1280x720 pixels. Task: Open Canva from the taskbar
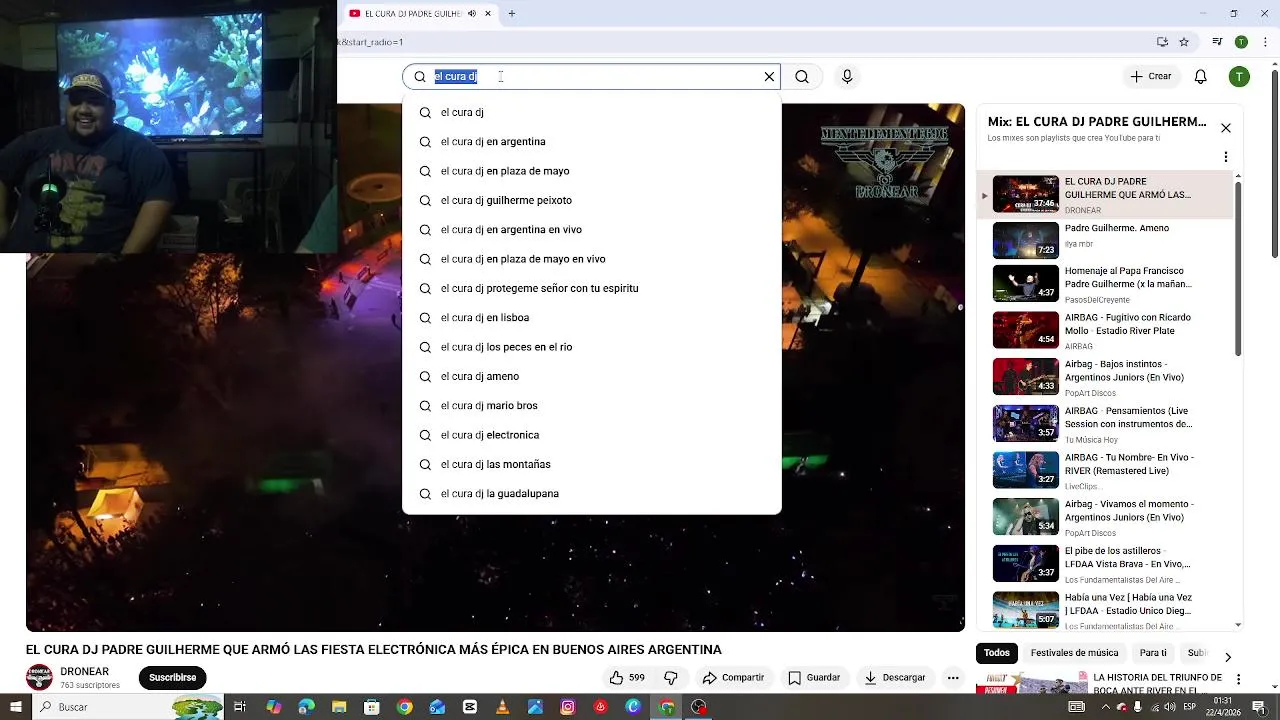pyautogui.click(x=633, y=707)
